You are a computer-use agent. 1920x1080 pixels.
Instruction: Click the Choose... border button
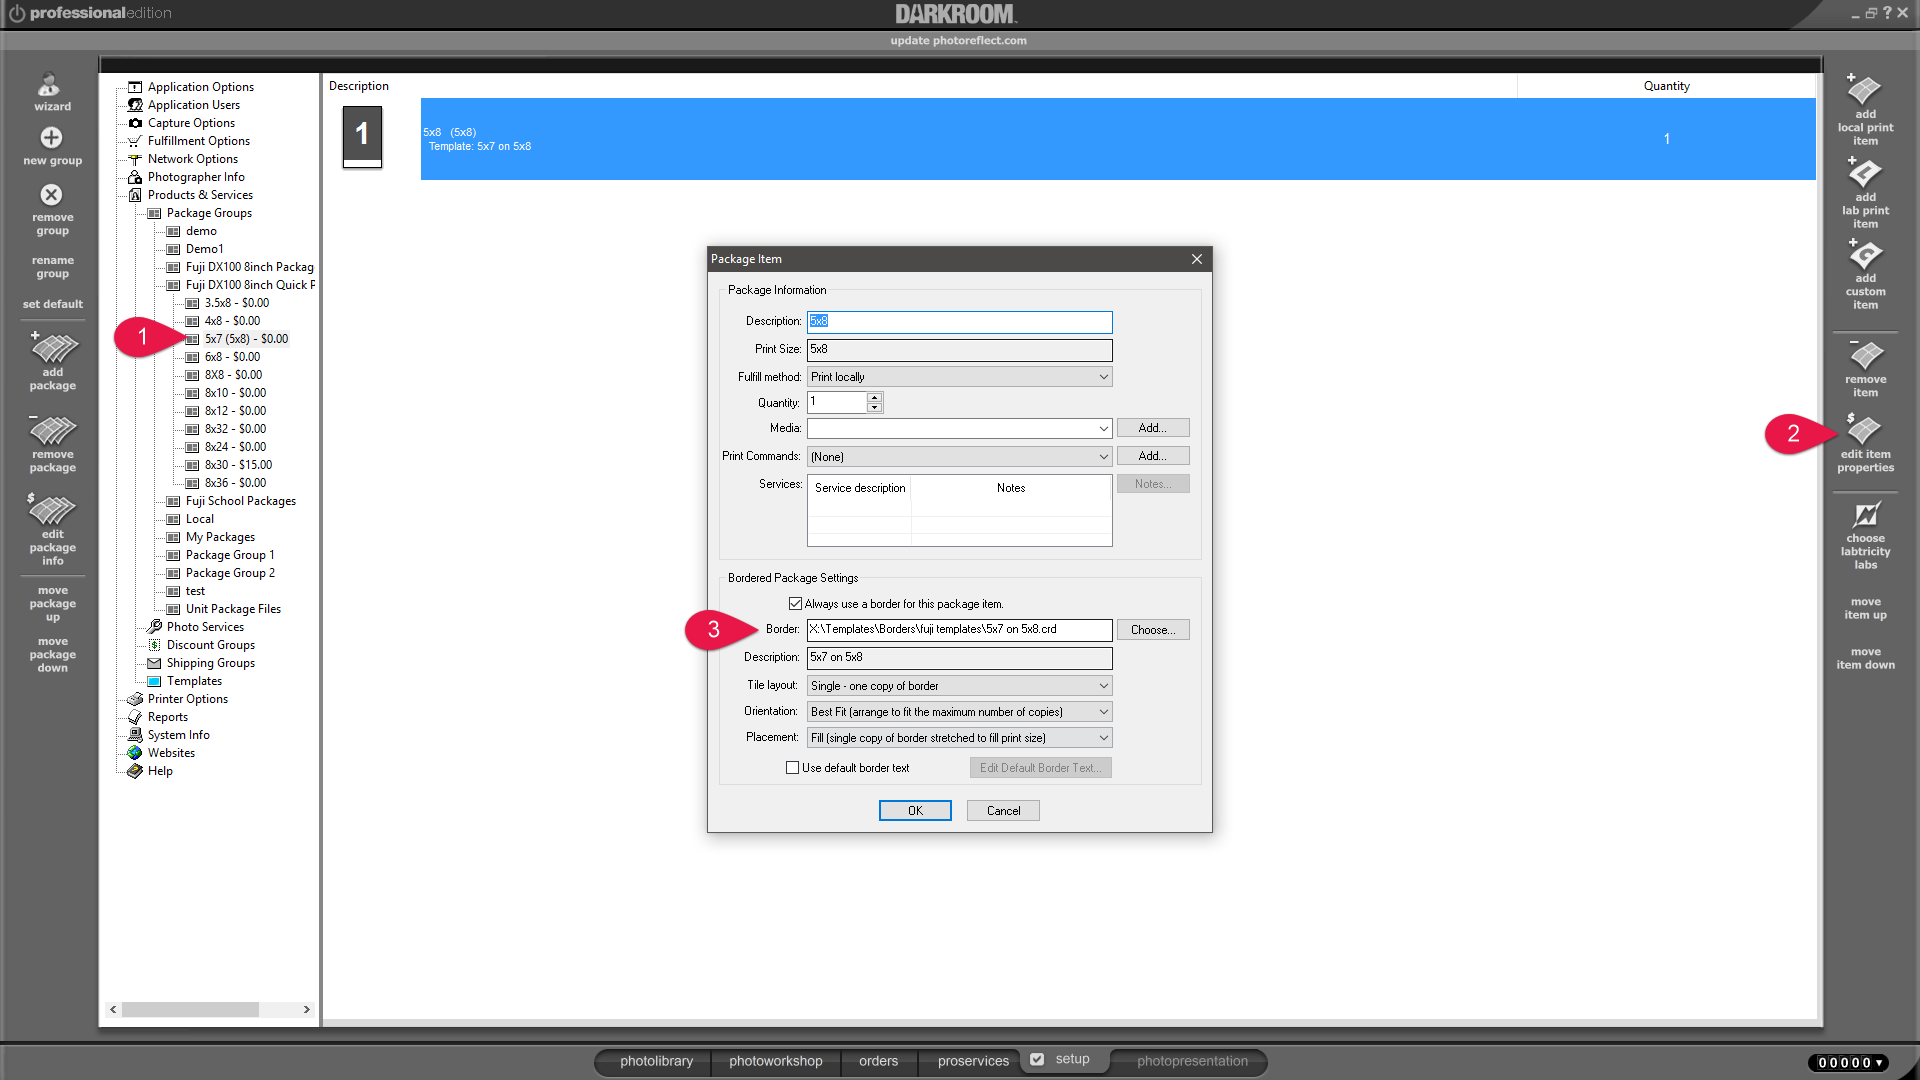tap(1152, 630)
